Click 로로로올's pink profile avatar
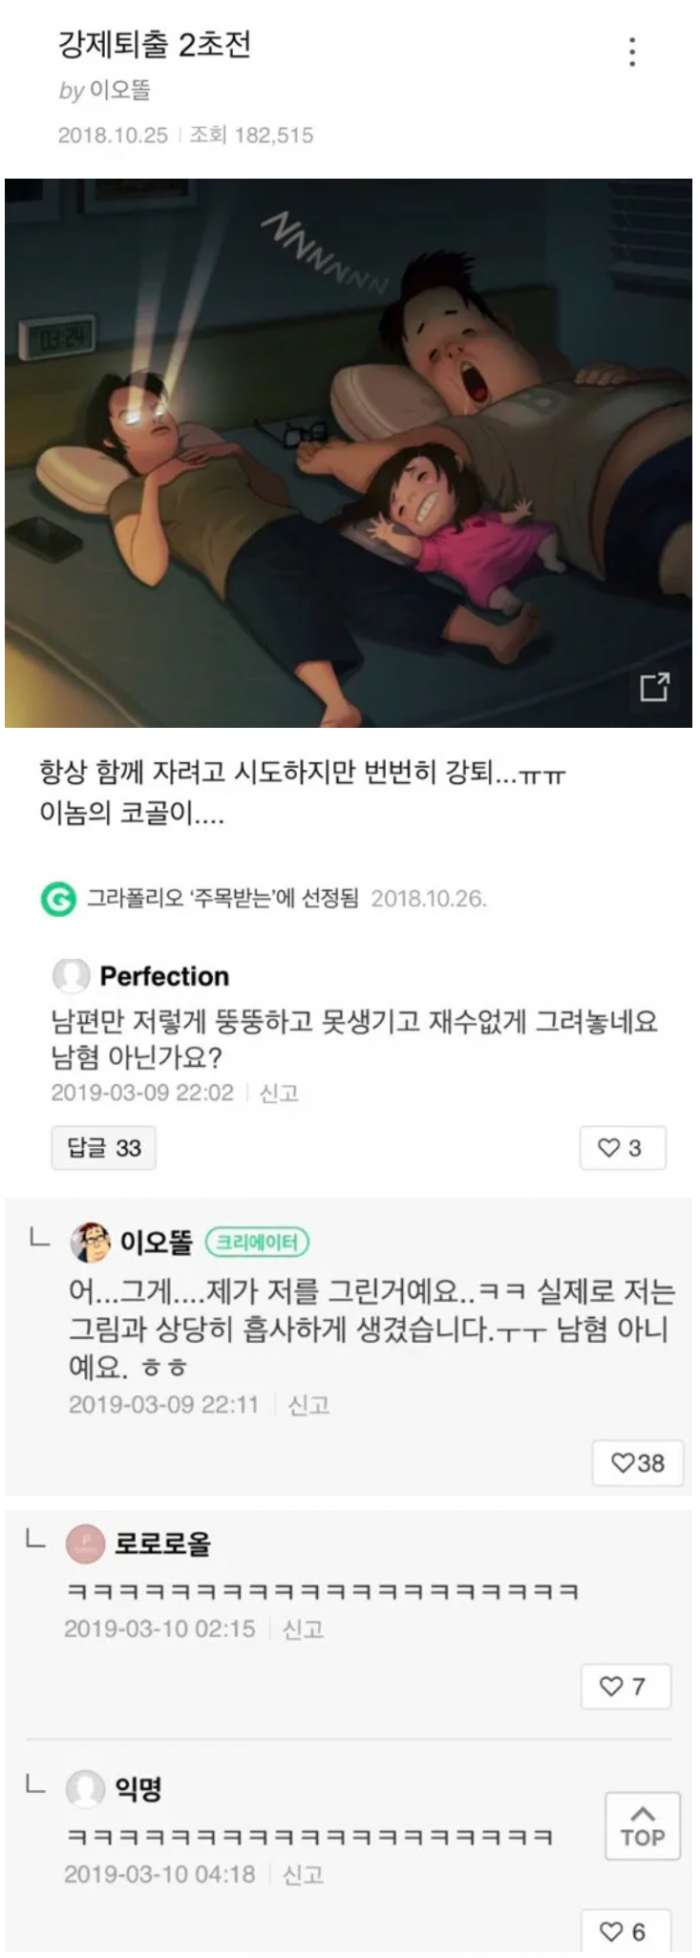This screenshot has height=1958, width=700. pyautogui.click(x=85, y=1544)
